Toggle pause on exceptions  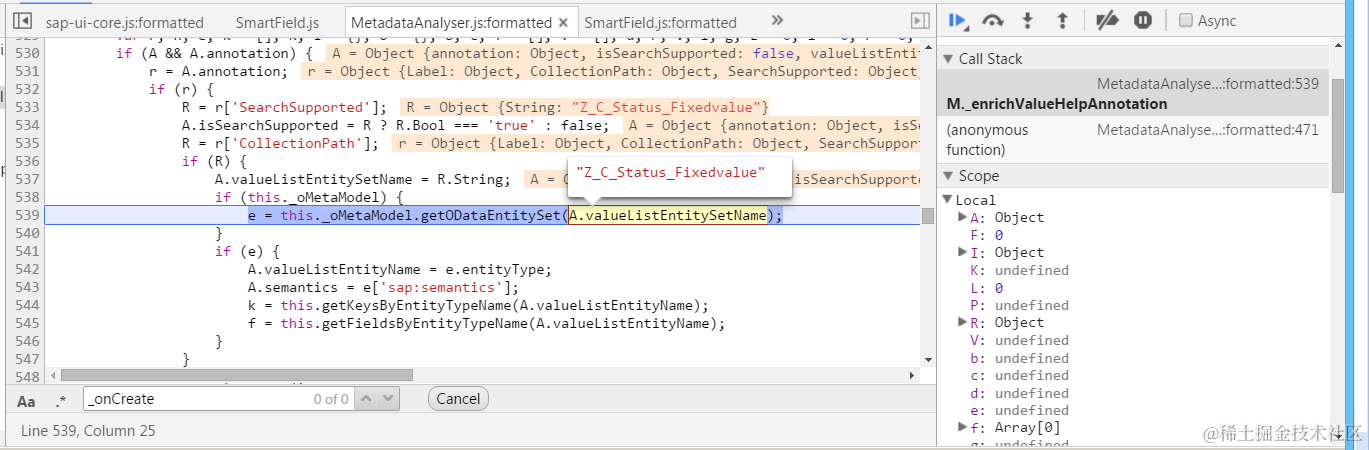tap(1142, 20)
